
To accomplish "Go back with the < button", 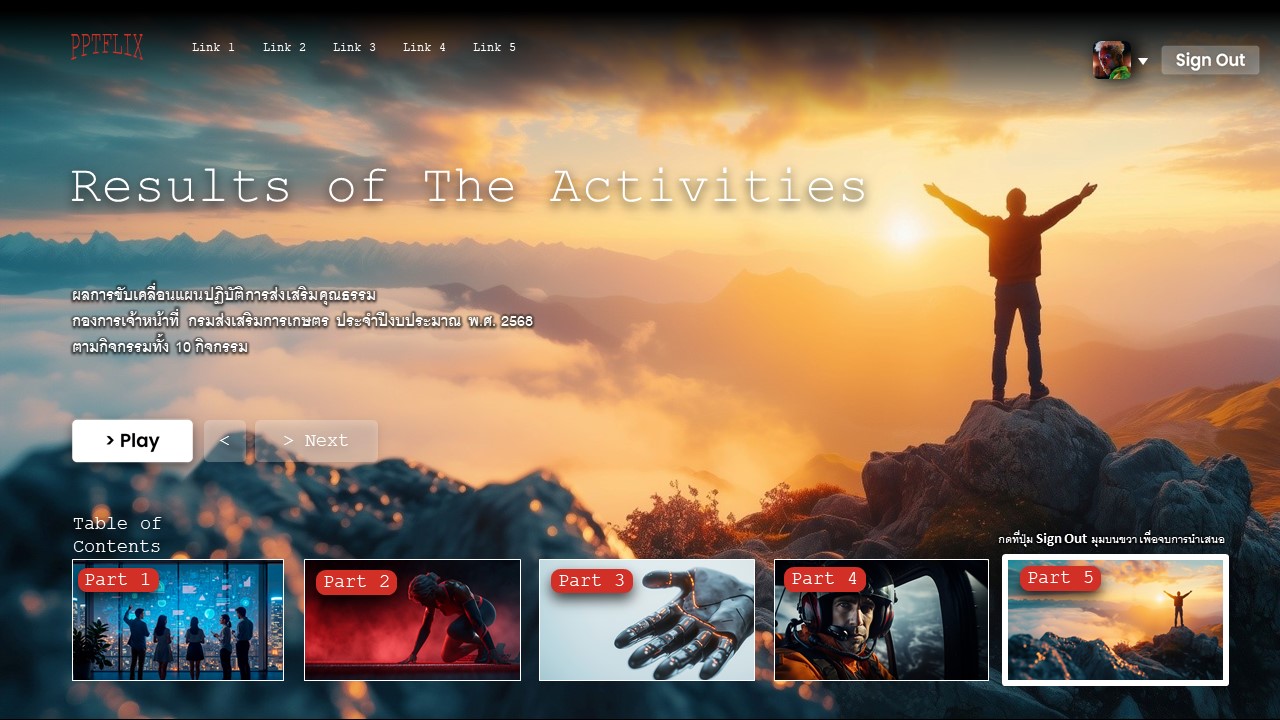I will 225,441.
